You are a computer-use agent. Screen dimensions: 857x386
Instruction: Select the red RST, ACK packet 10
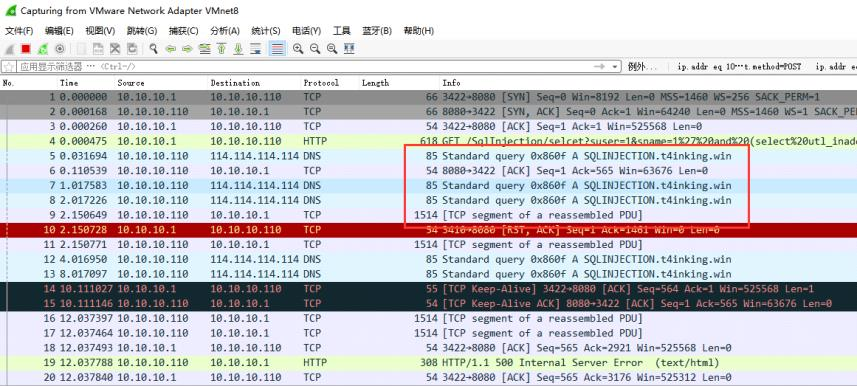point(428,230)
